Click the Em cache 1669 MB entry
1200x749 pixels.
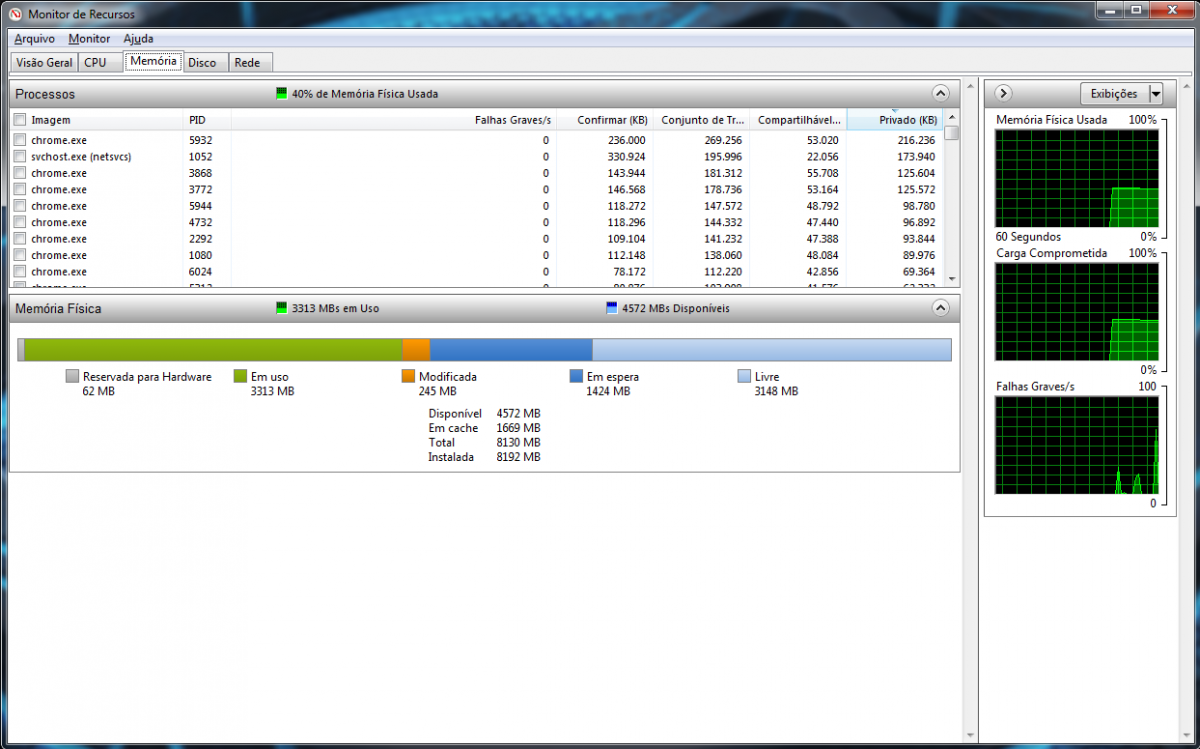pyautogui.click(x=484, y=428)
